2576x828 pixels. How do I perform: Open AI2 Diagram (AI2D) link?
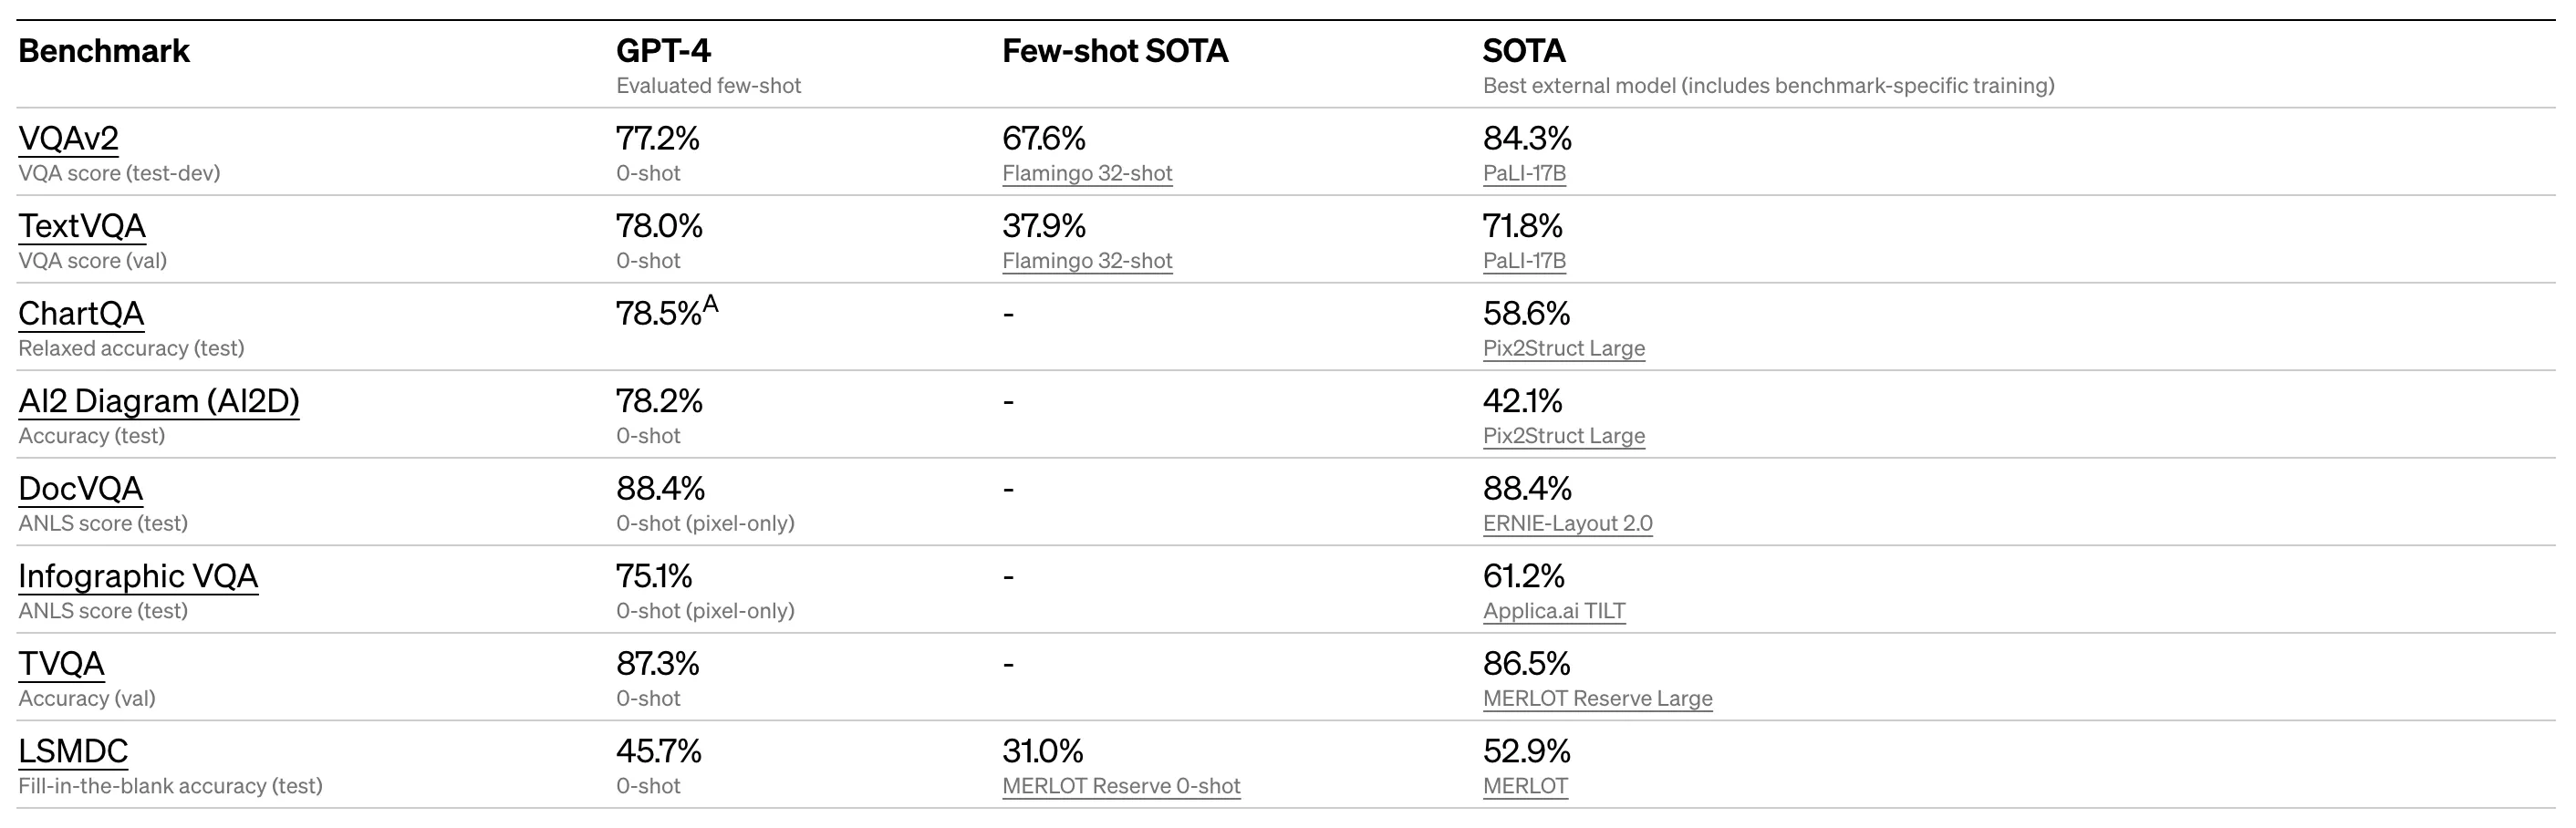159,401
